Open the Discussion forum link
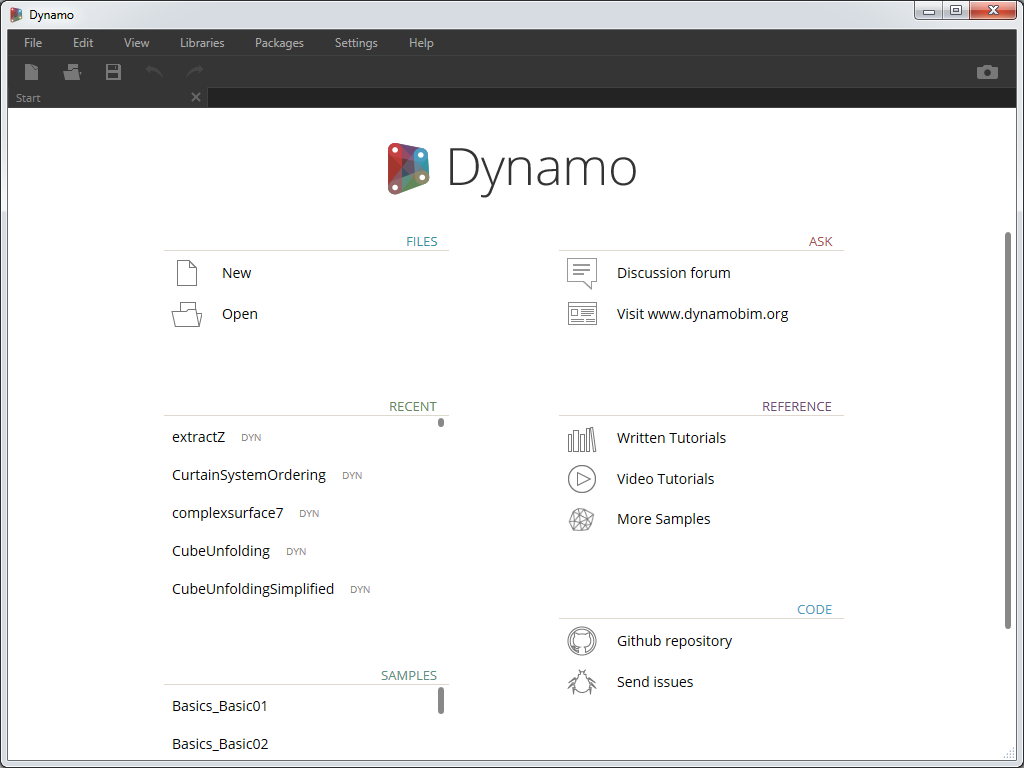The width and height of the screenshot is (1024, 768). click(x=673, y=273)
